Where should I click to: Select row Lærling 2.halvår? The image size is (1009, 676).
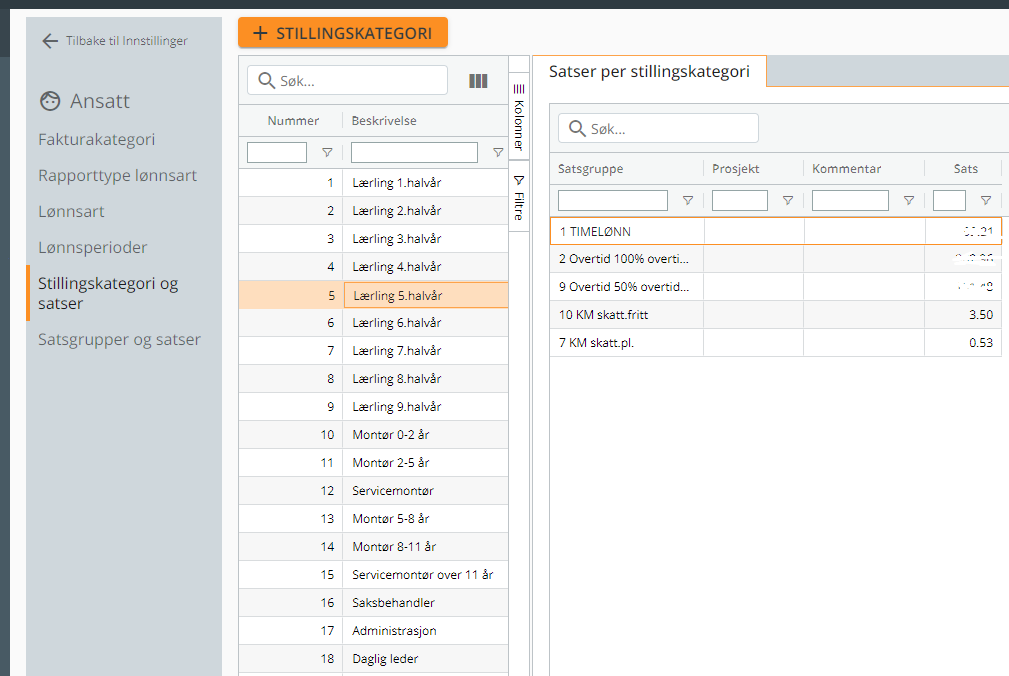coord(373,211)
